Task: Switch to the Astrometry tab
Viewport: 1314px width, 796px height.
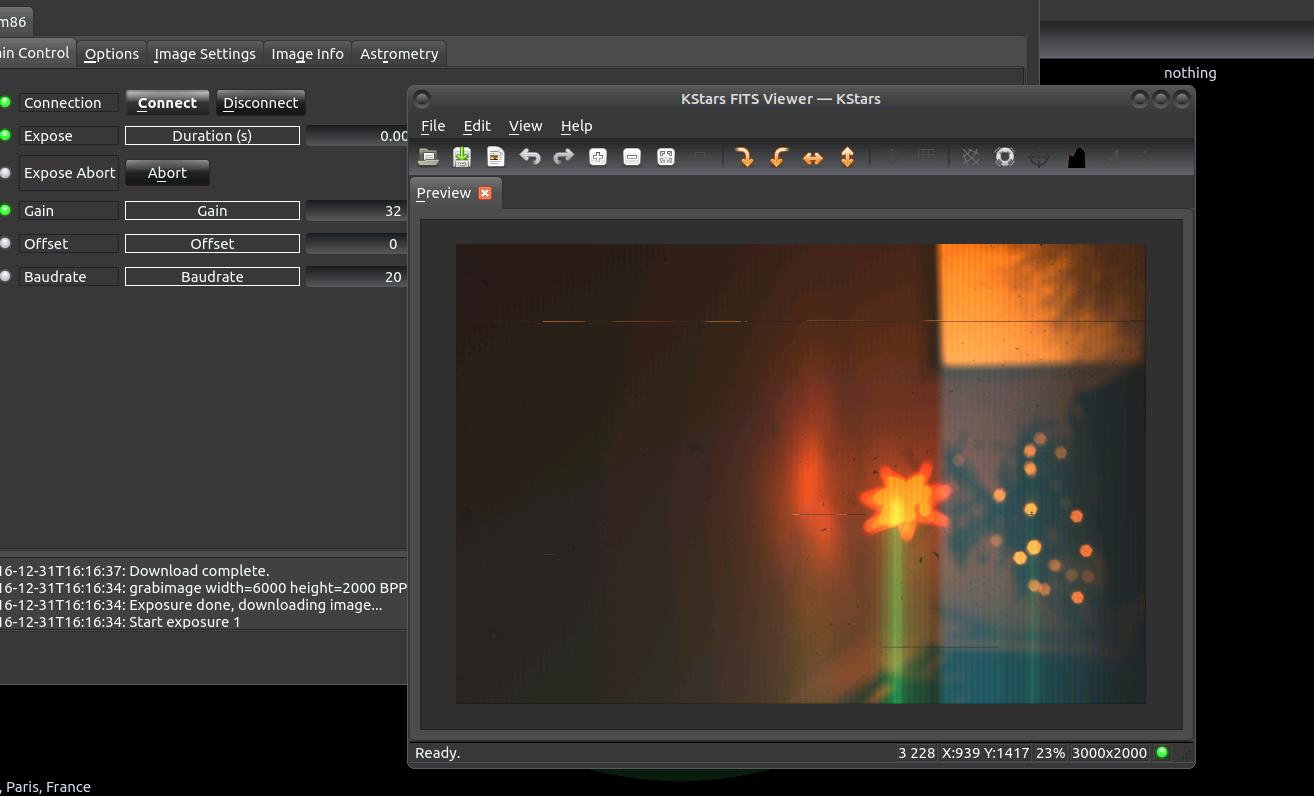Action: pyautogui.click(x=399, y=54)
